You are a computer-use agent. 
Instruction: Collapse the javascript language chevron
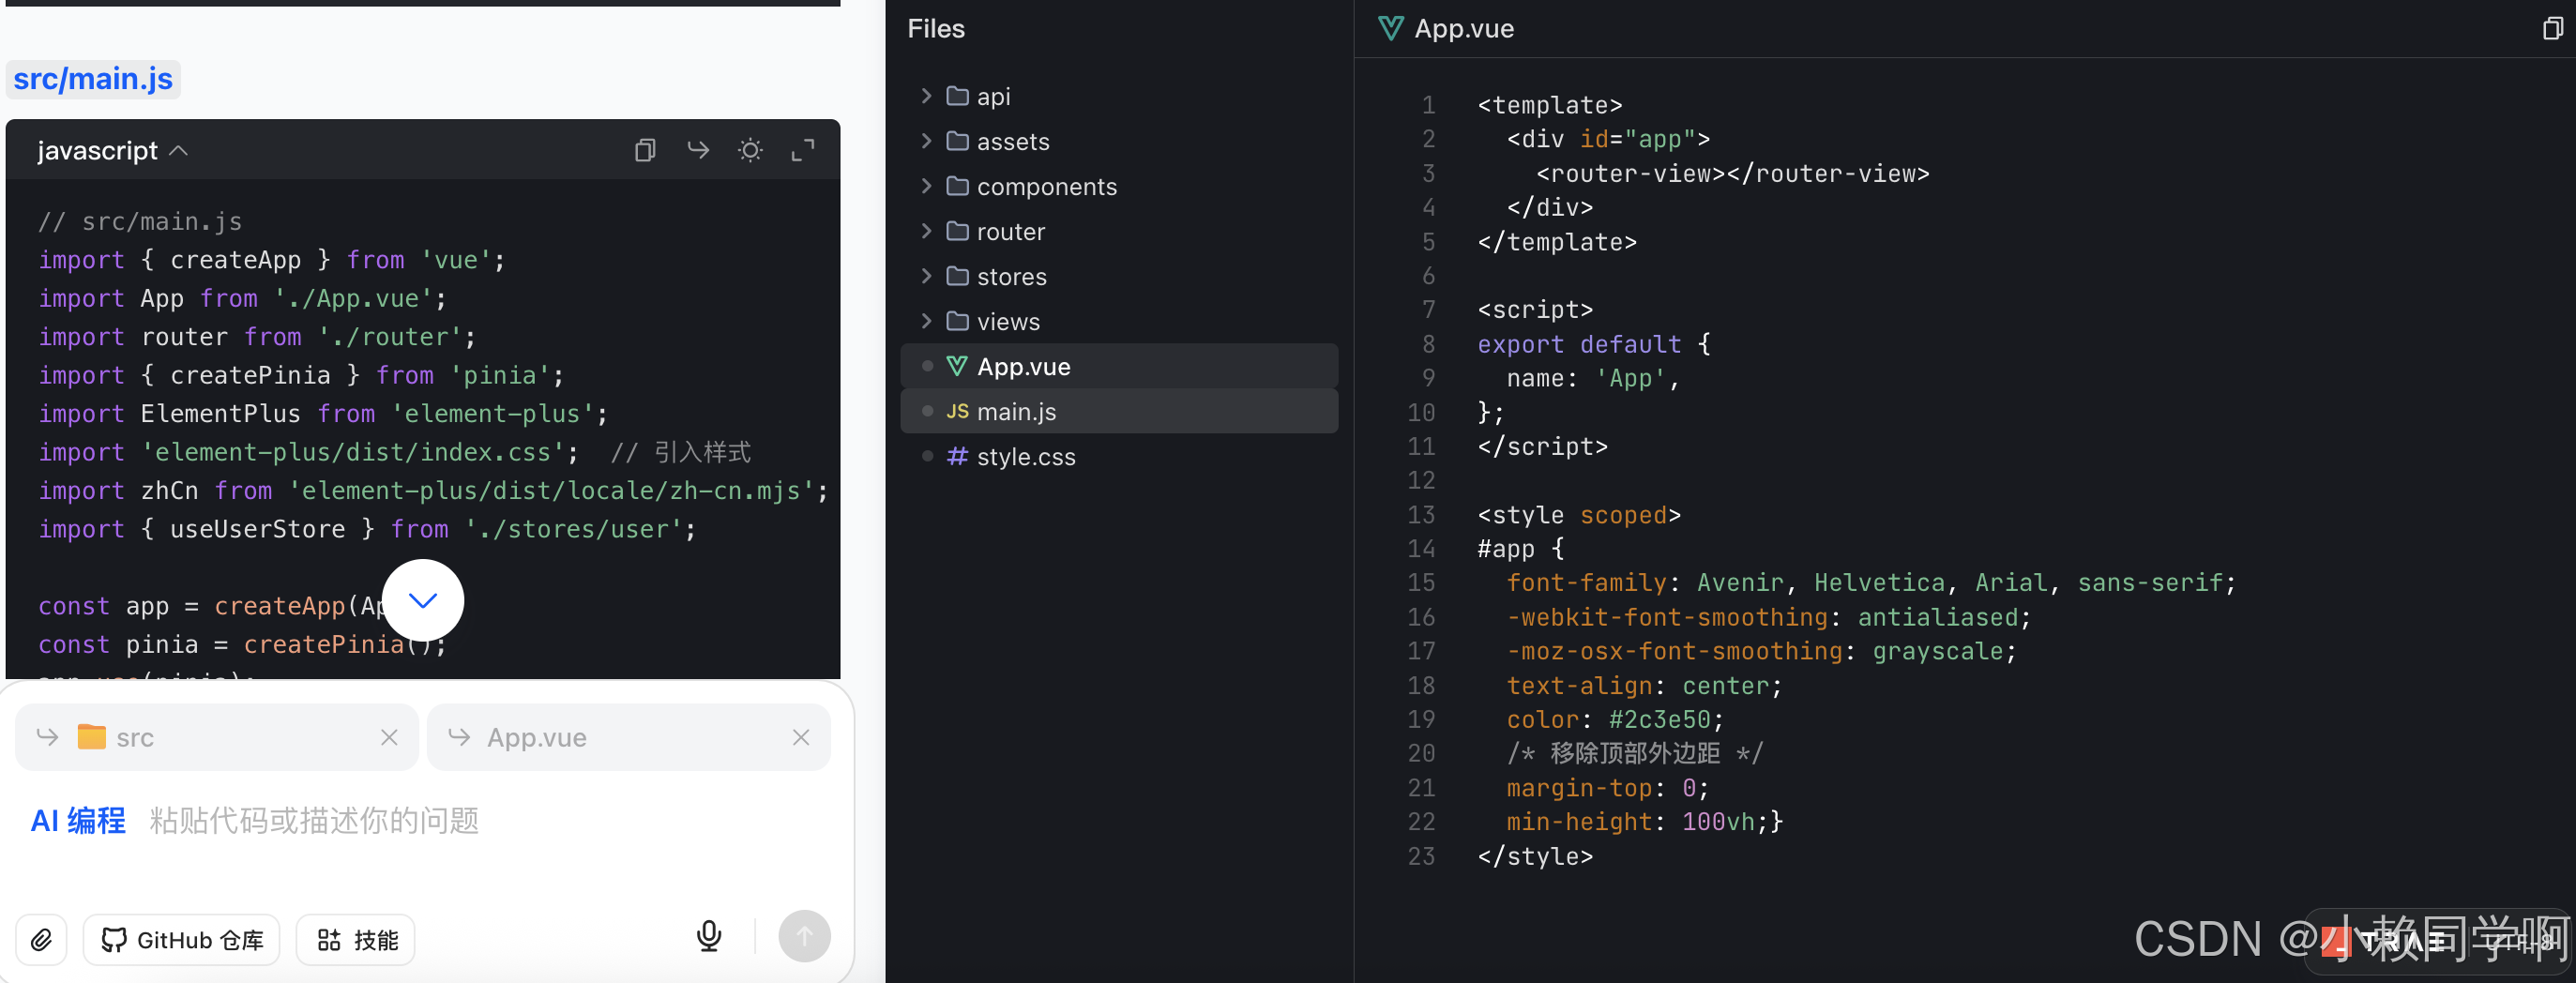pyautogui.click(x=179, y=151)
